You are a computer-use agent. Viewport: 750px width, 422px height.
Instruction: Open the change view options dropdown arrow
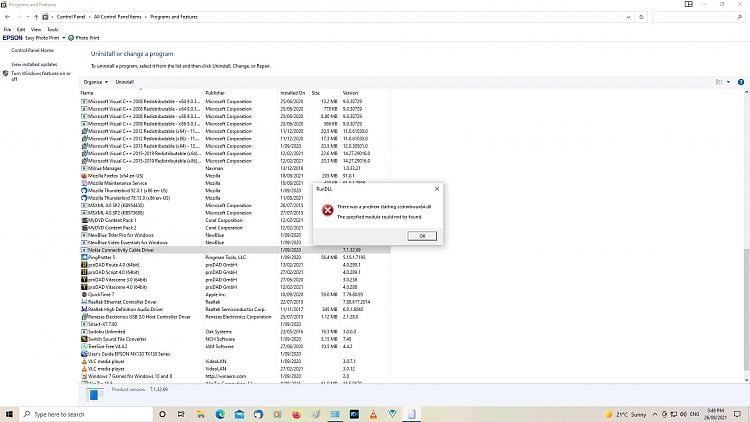pos(728,82)
